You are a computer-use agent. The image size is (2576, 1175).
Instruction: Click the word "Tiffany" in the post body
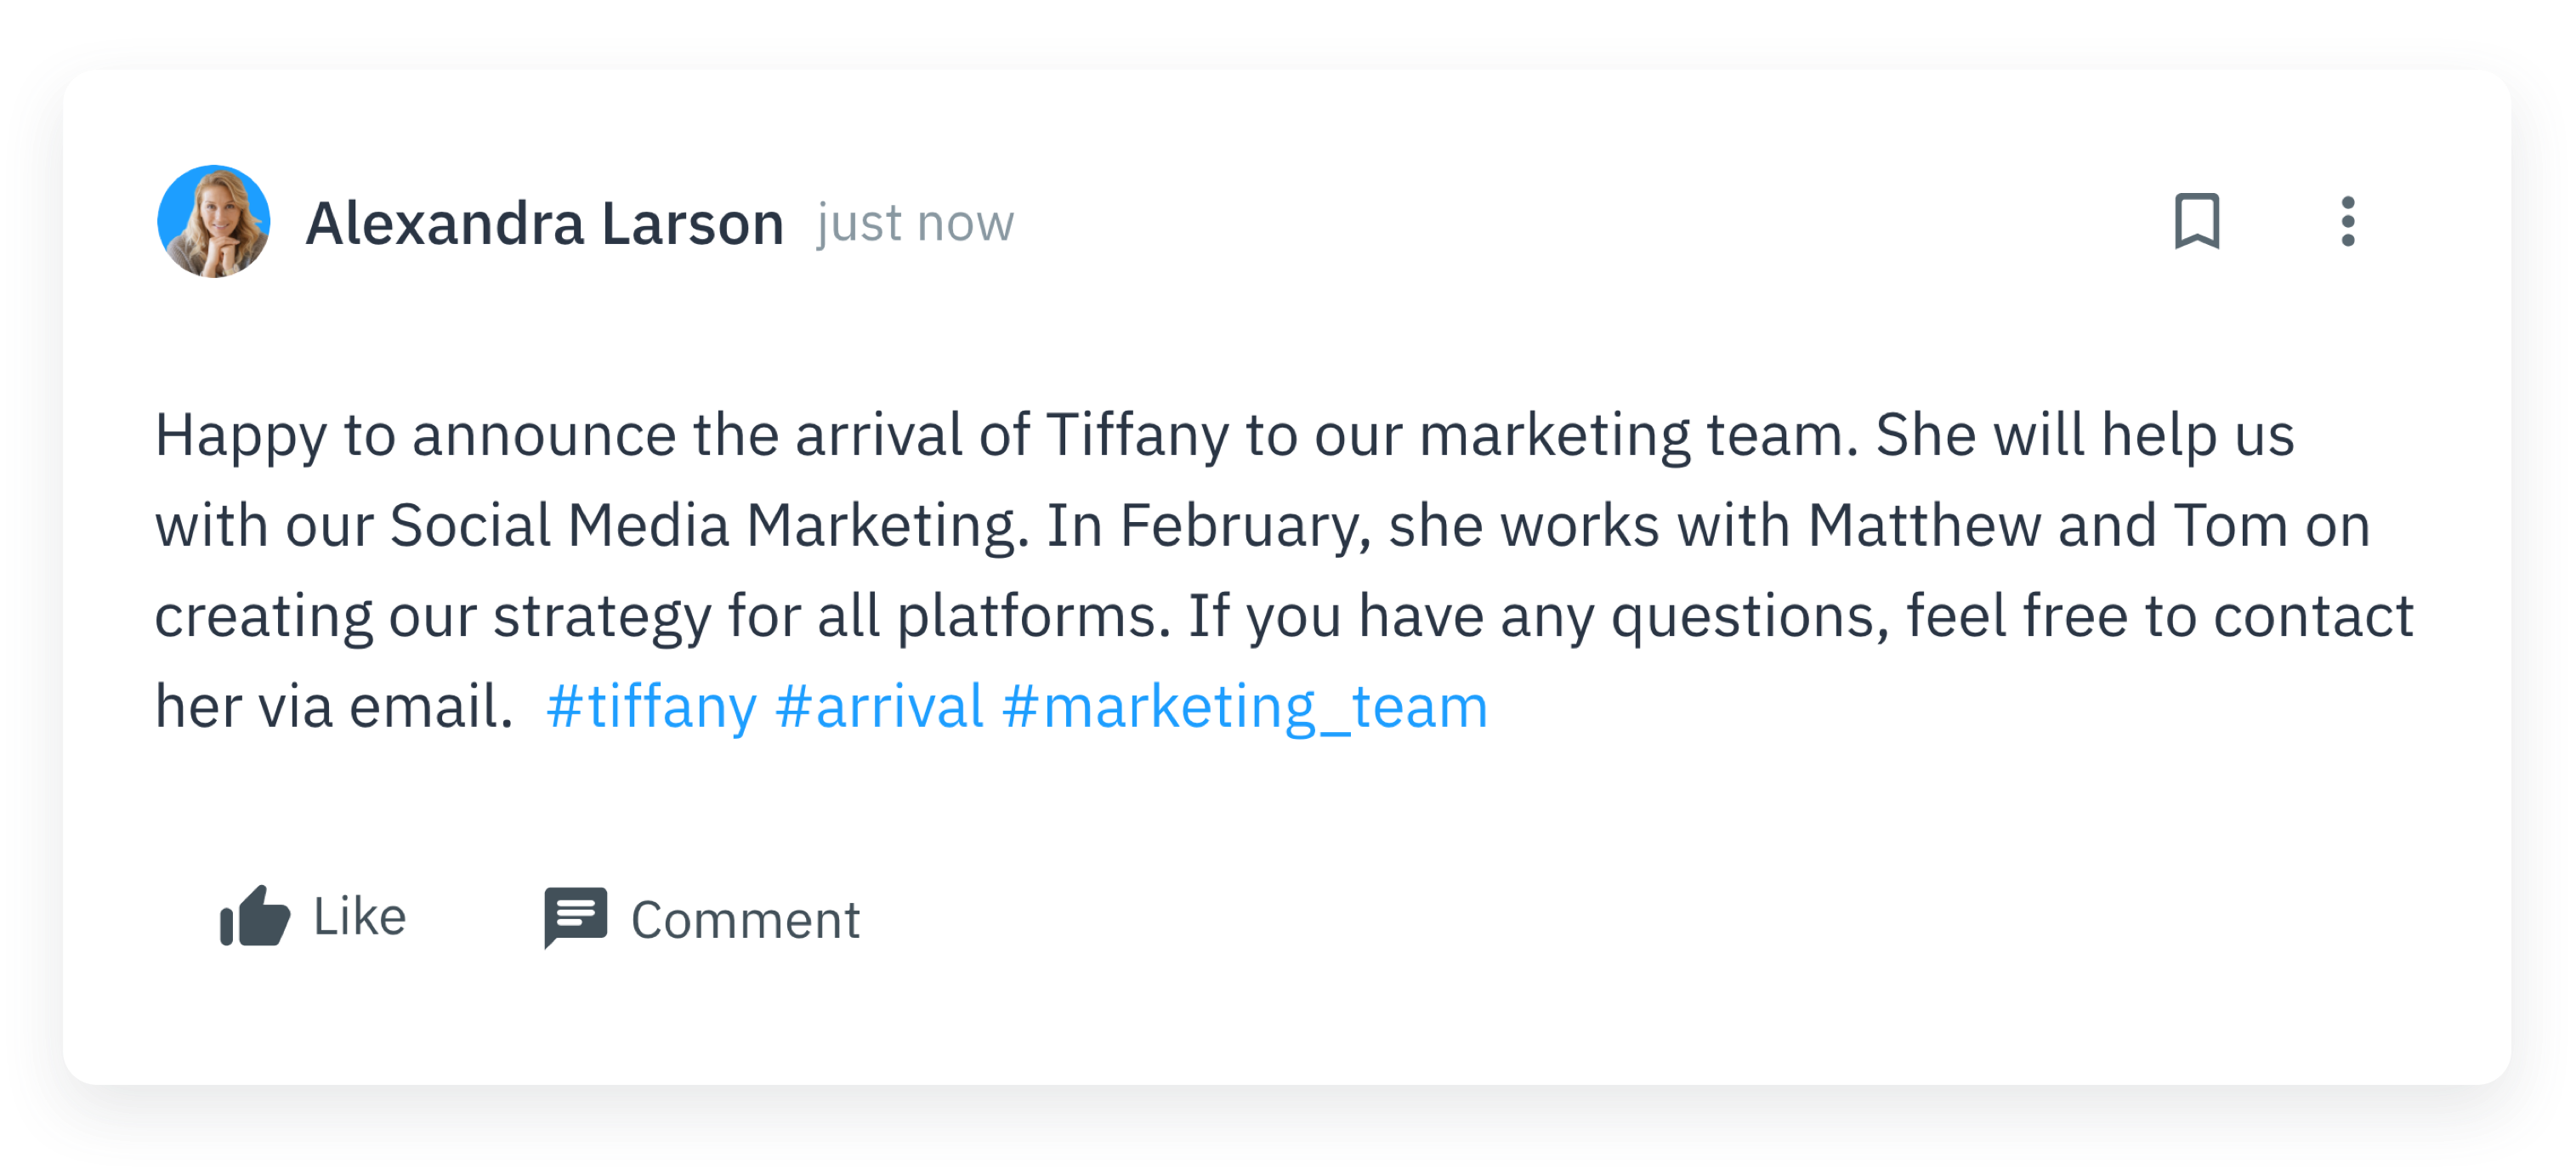(1137, 436)
